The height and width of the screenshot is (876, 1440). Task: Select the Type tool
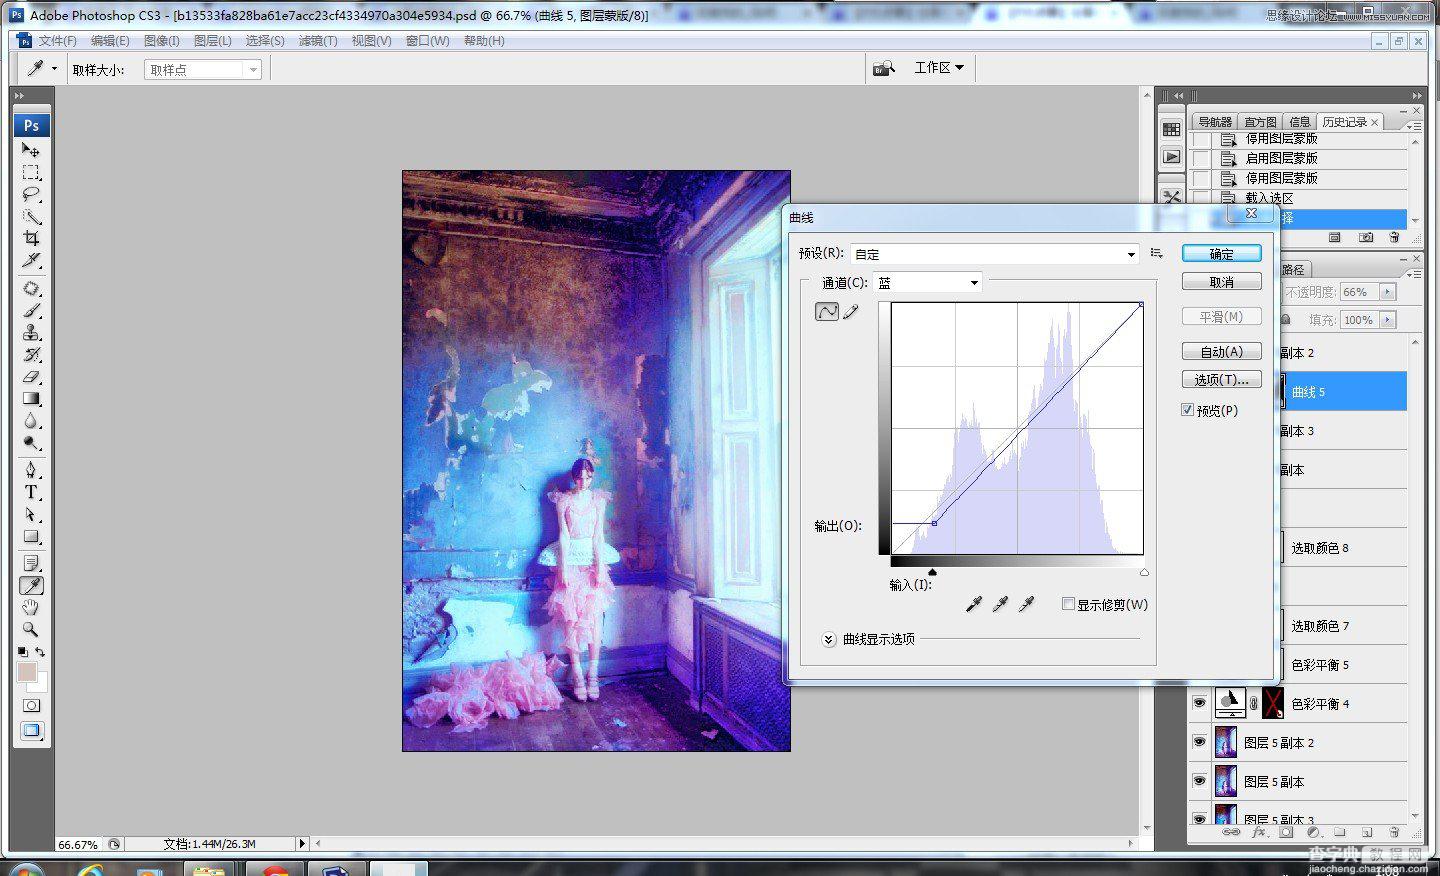31,492
